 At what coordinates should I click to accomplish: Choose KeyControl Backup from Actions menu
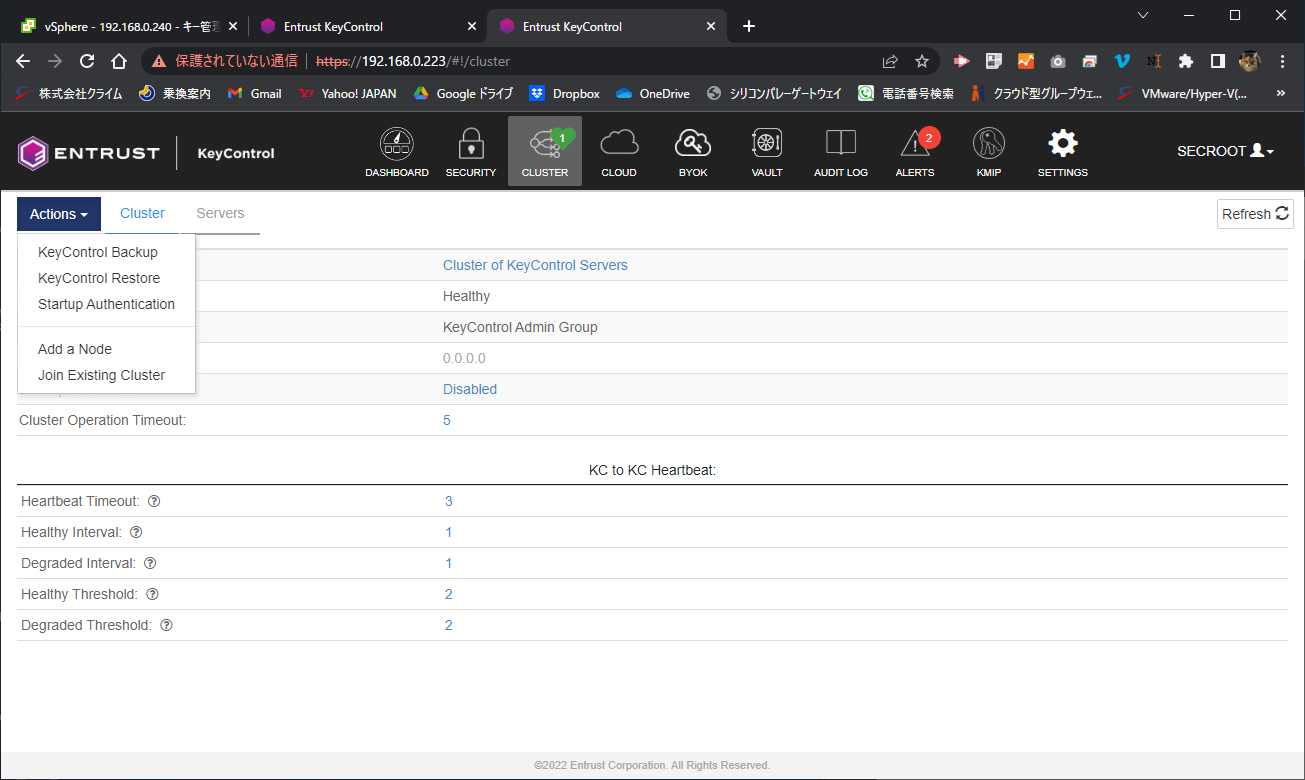point(98,252)
